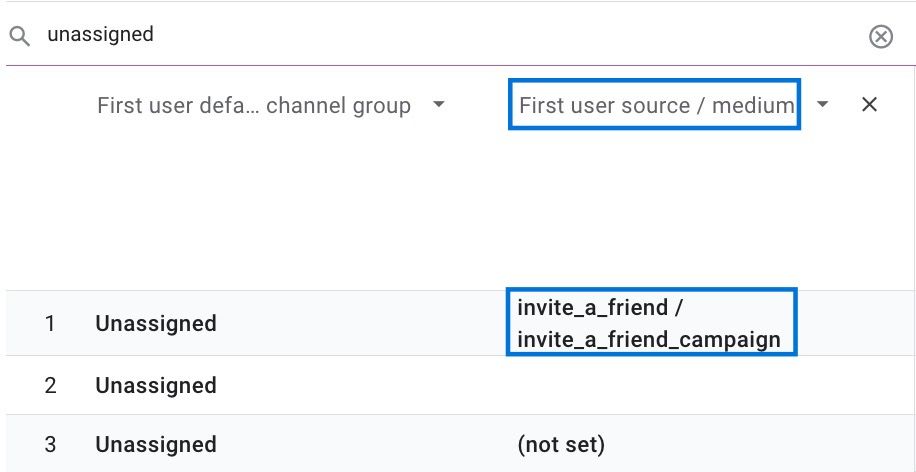This screenshot has width=916, height=472.
Task: Click row number 2
Action: [x=50, y=386]
